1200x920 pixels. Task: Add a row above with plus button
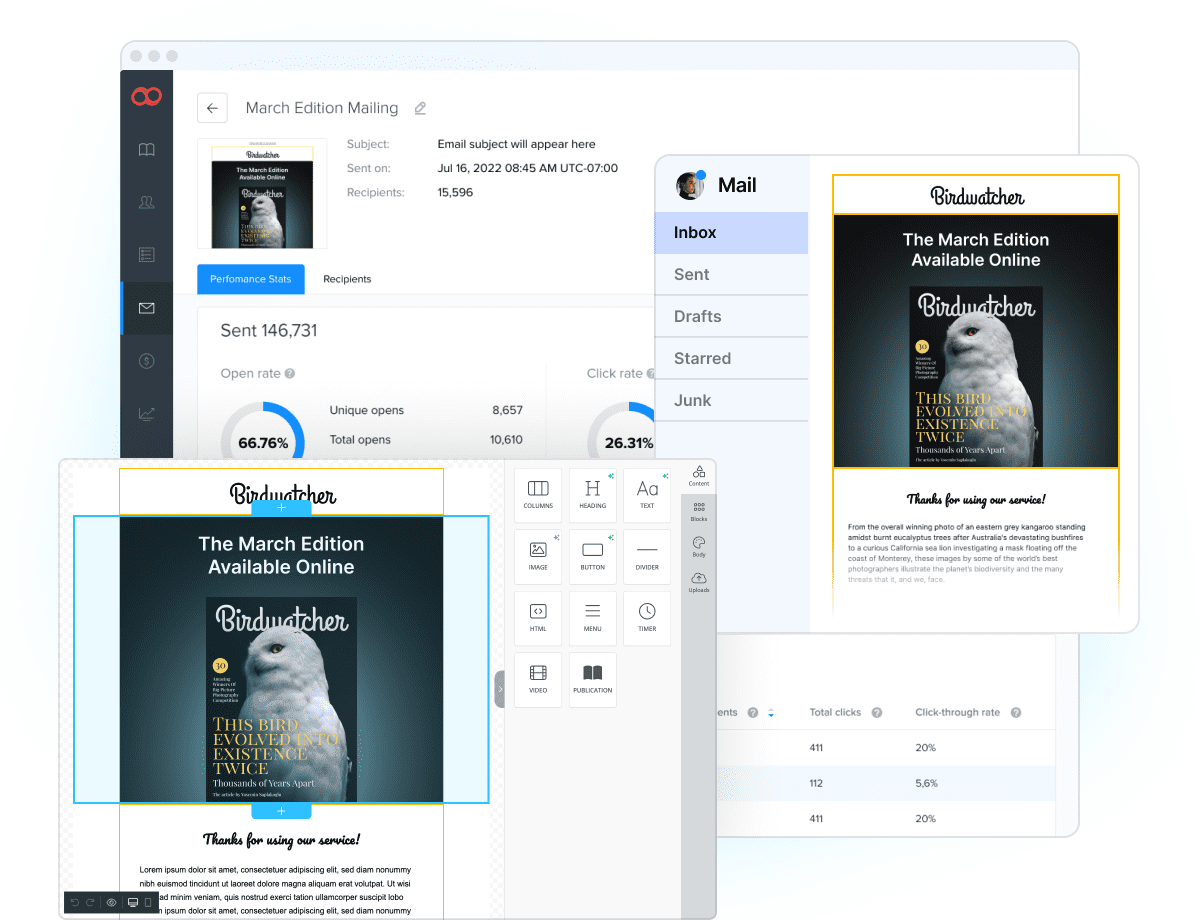click(281, 508)
